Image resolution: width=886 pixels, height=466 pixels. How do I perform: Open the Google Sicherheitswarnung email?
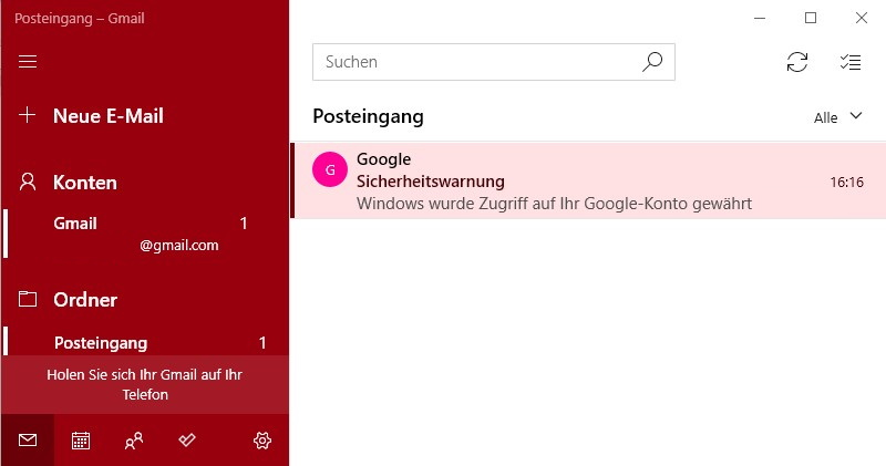(x=588, y=181)
